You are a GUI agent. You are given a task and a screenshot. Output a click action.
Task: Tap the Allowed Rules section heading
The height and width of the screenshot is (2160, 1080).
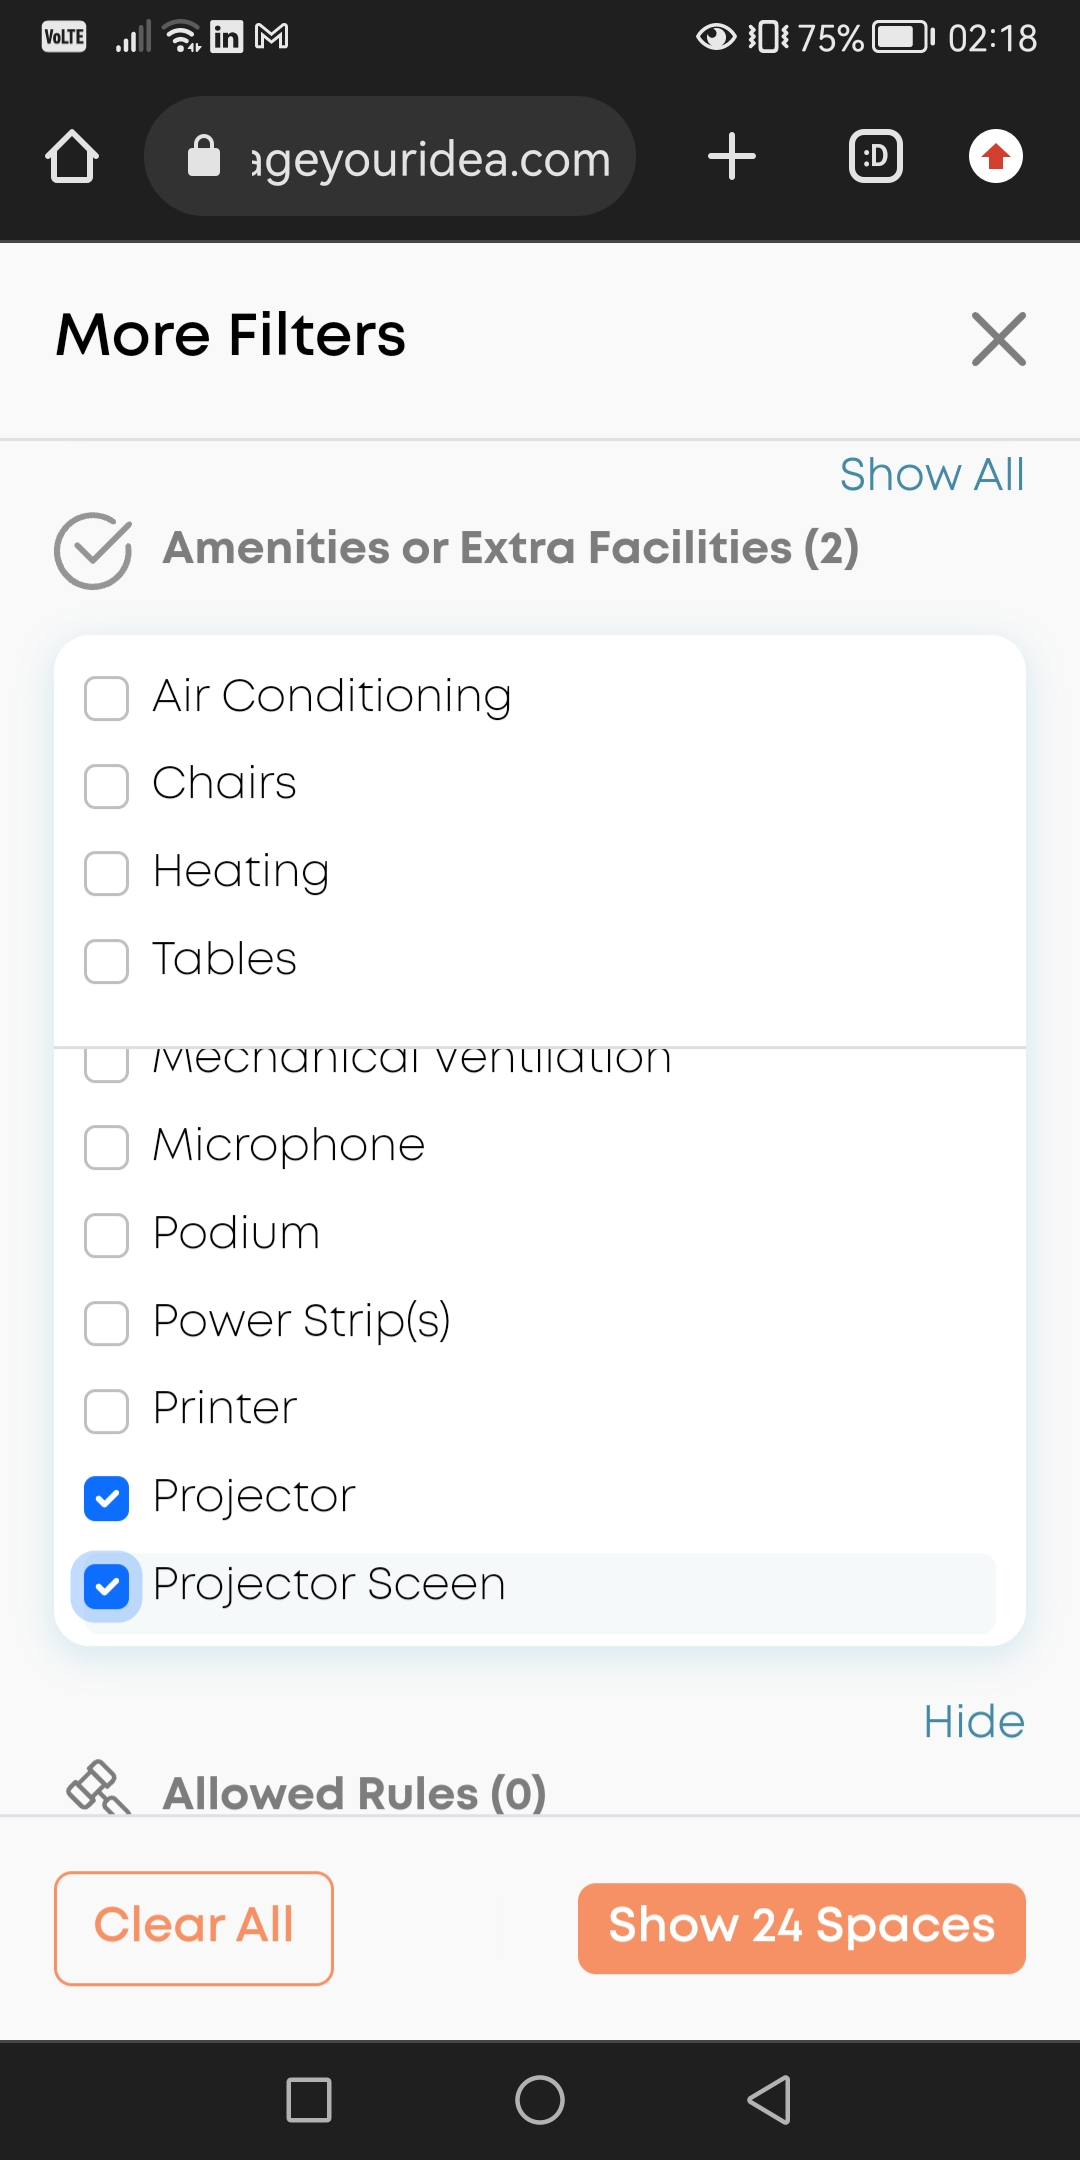[355, 1792]
